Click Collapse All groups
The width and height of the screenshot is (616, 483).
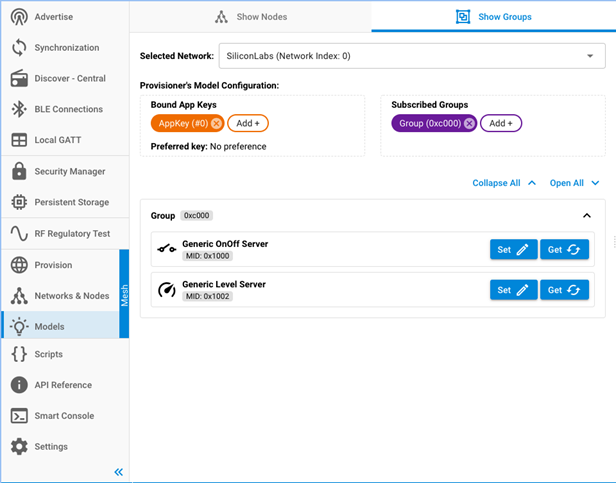point(504,183)
